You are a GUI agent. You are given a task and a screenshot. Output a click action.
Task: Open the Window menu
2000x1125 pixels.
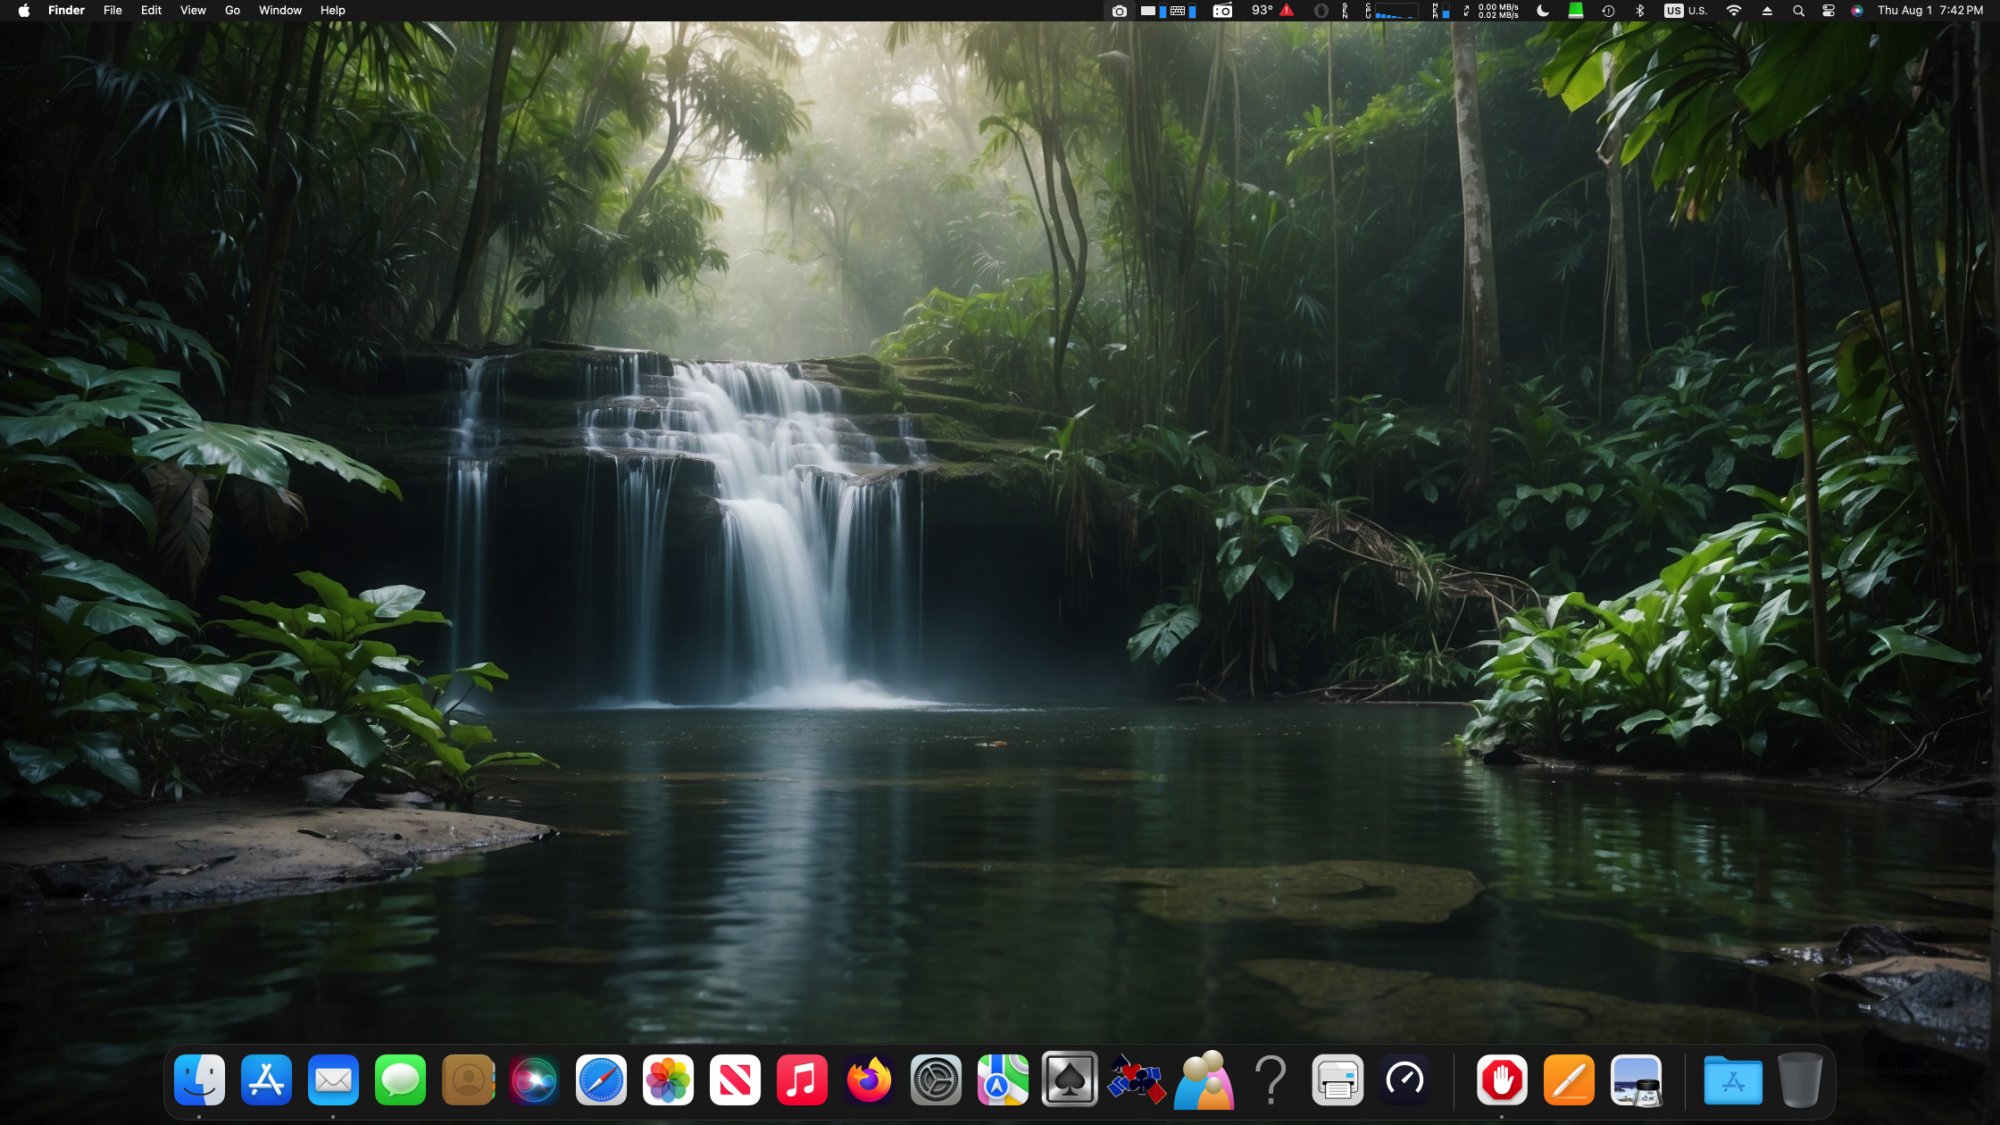[x=280, y=10]
